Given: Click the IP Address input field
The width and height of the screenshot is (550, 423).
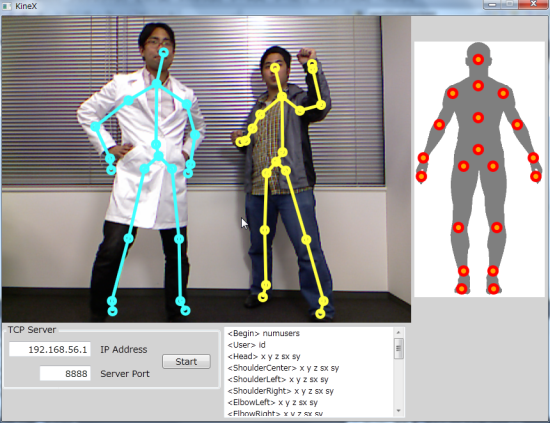Looking at the screenshot, I should coord(50,349).
